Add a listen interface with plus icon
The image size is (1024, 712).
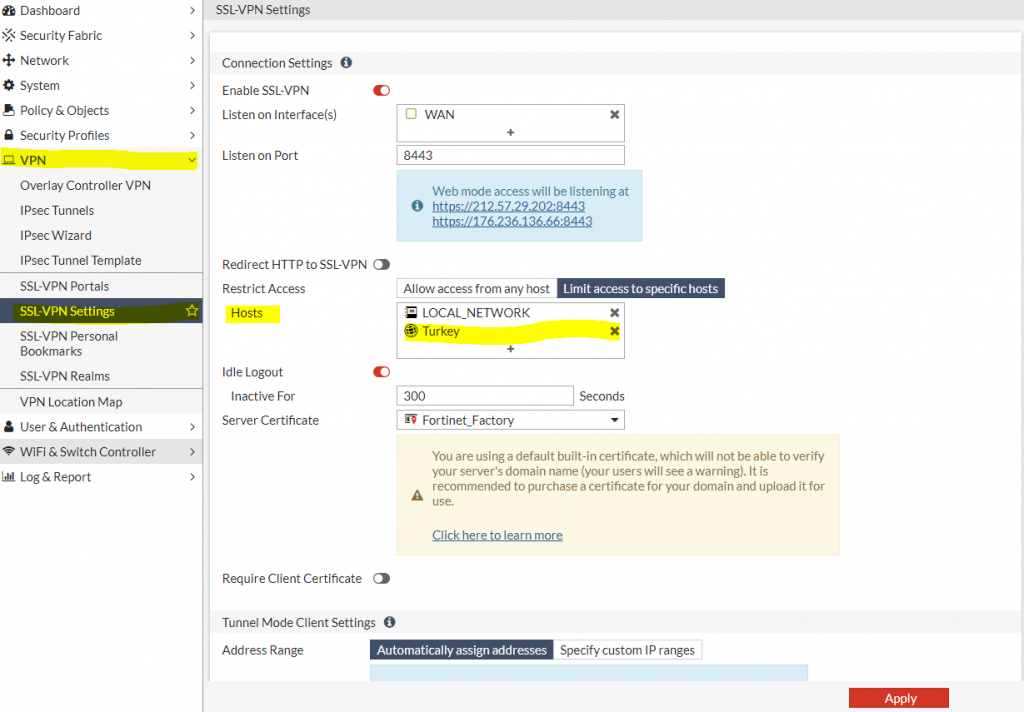point(510,132)
